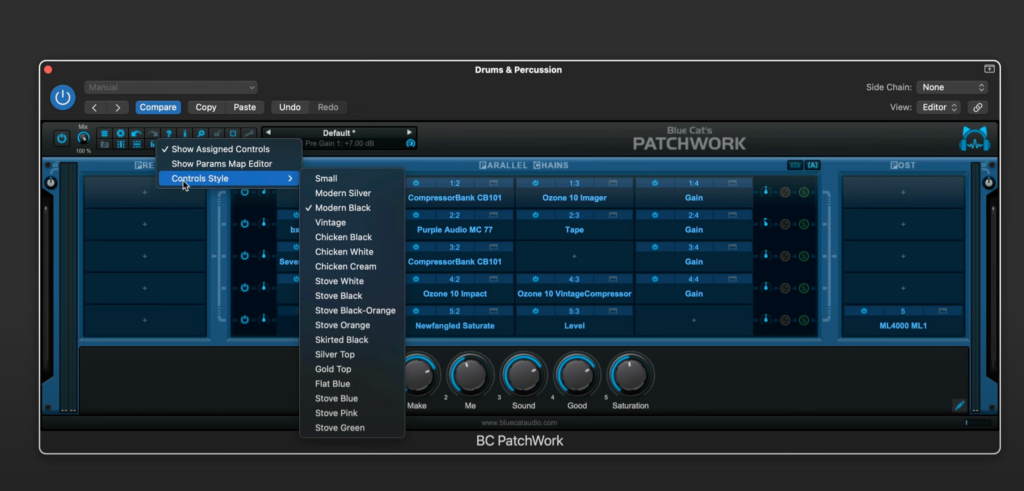Click the Saturation knob

[x=630, y=375]
